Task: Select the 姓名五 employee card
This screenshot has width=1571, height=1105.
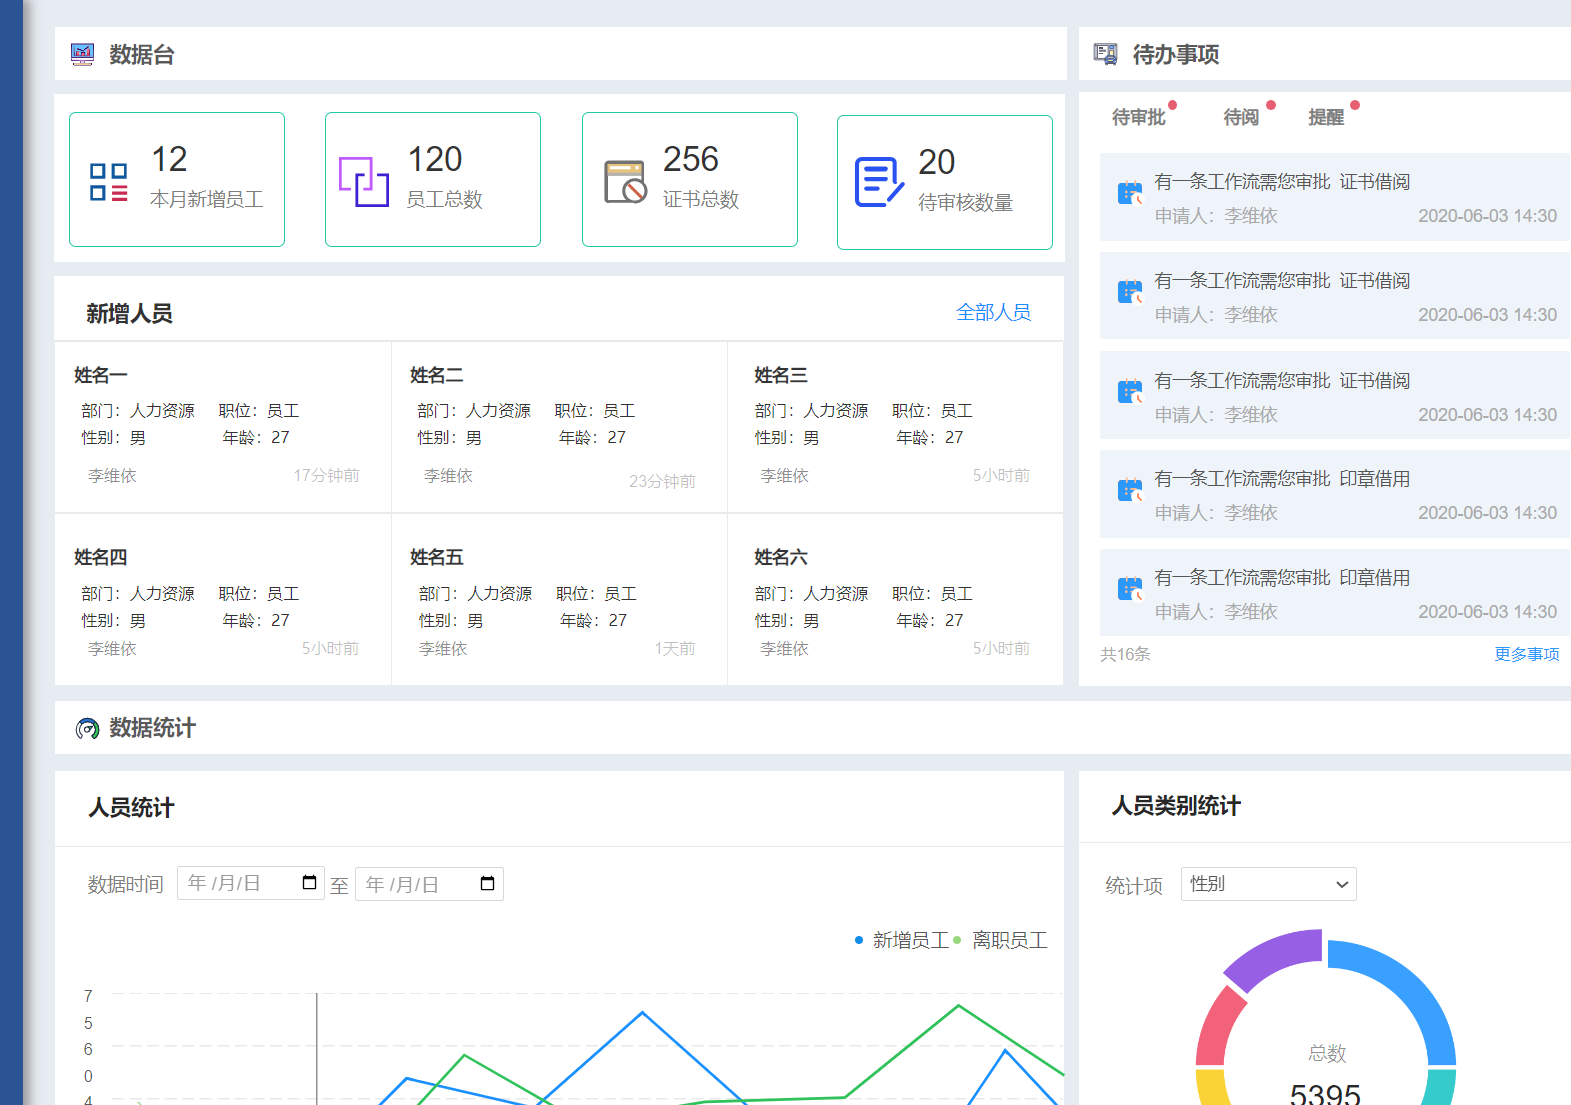Action: coord(559,600)
